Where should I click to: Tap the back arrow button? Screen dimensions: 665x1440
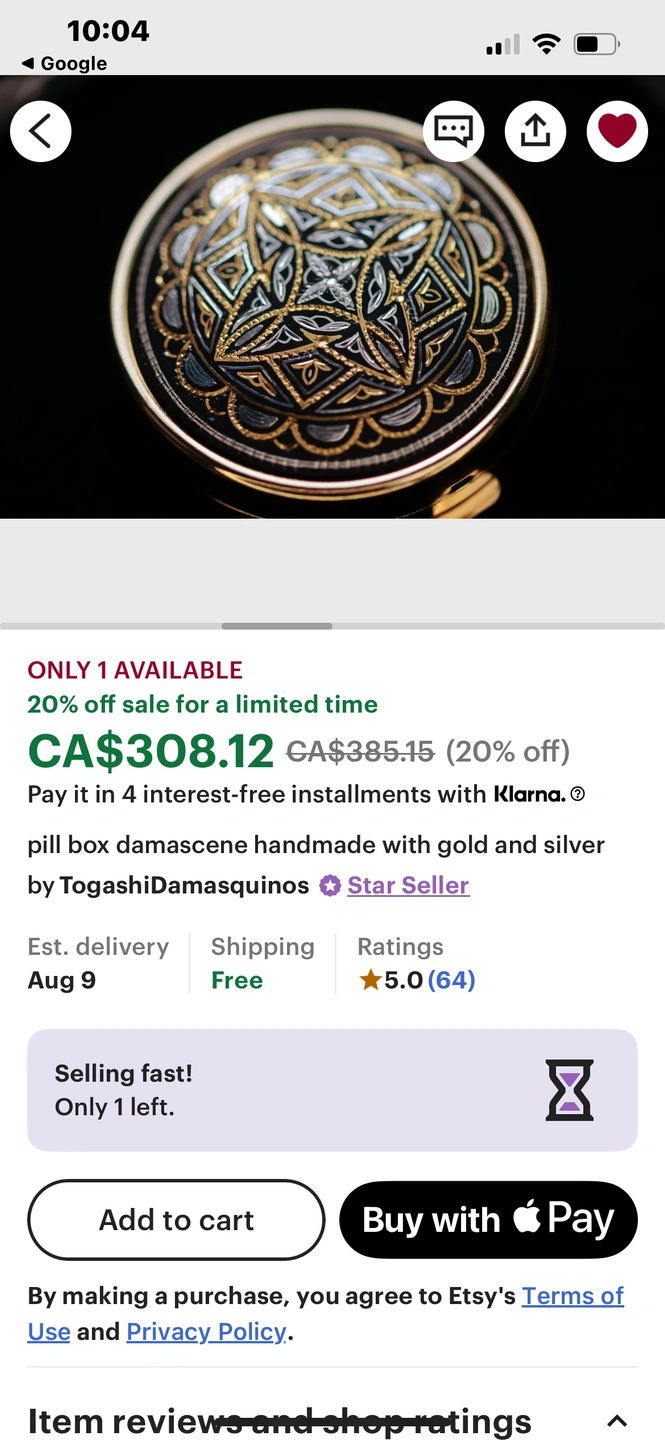[x=41, y=131]
